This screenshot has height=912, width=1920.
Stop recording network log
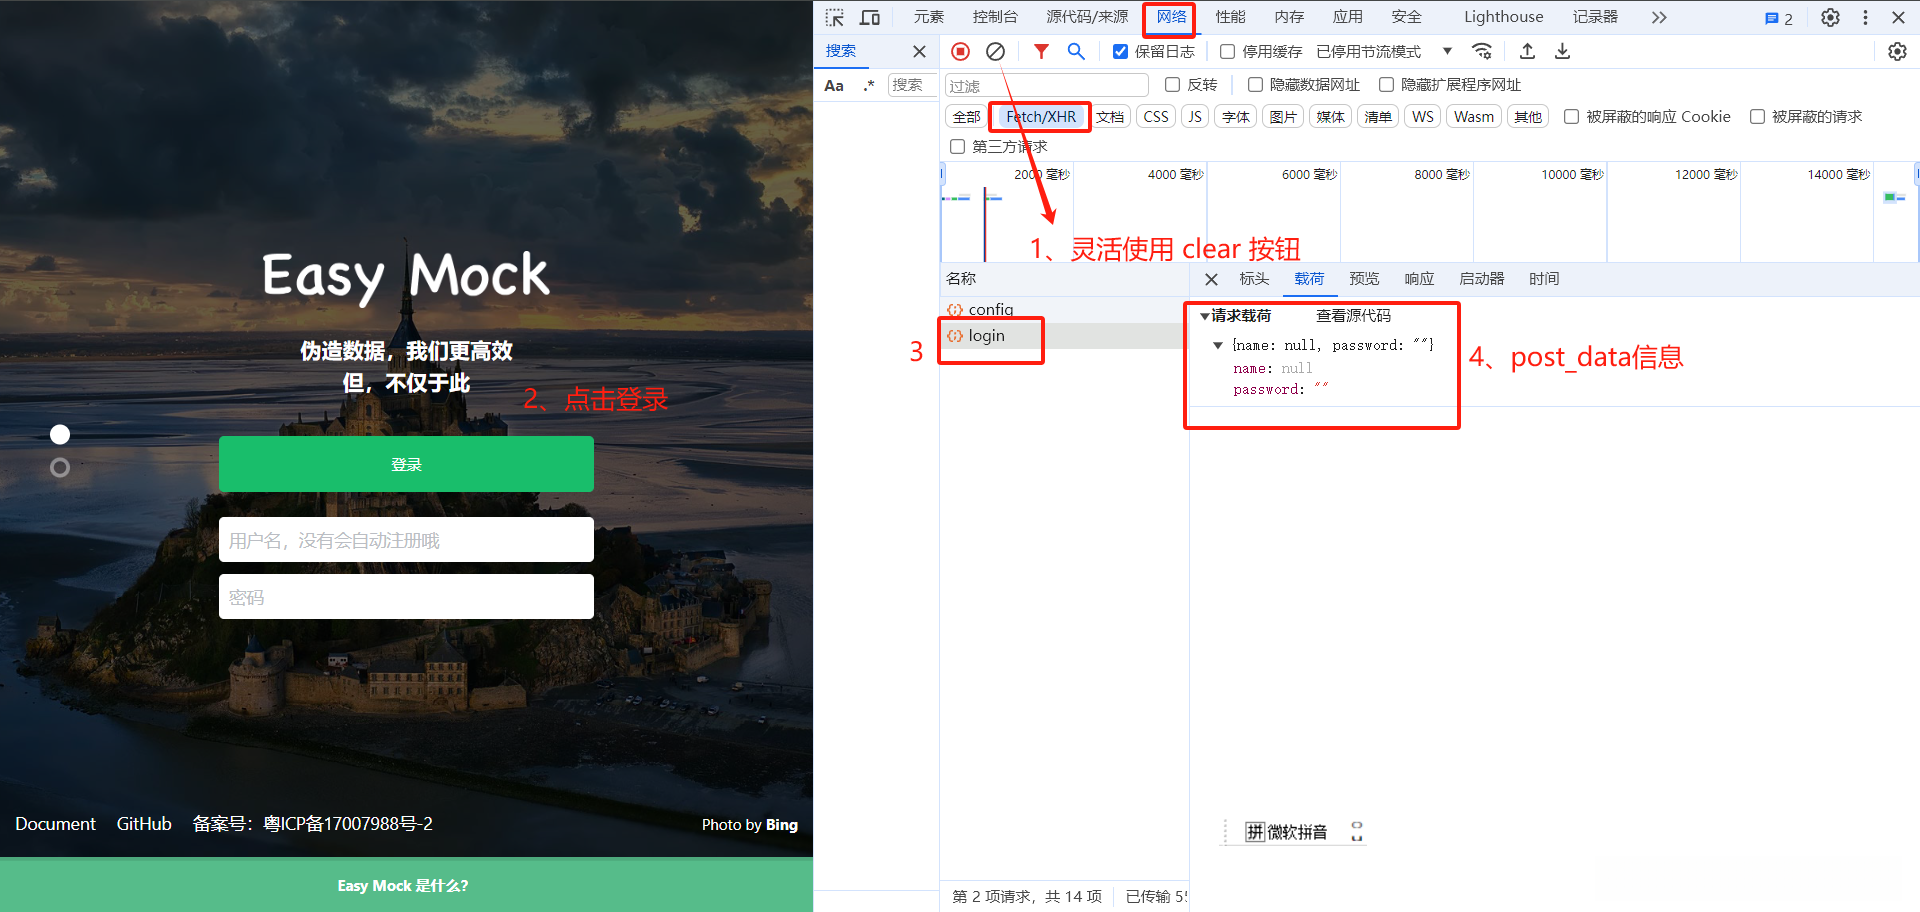(960, 51)
